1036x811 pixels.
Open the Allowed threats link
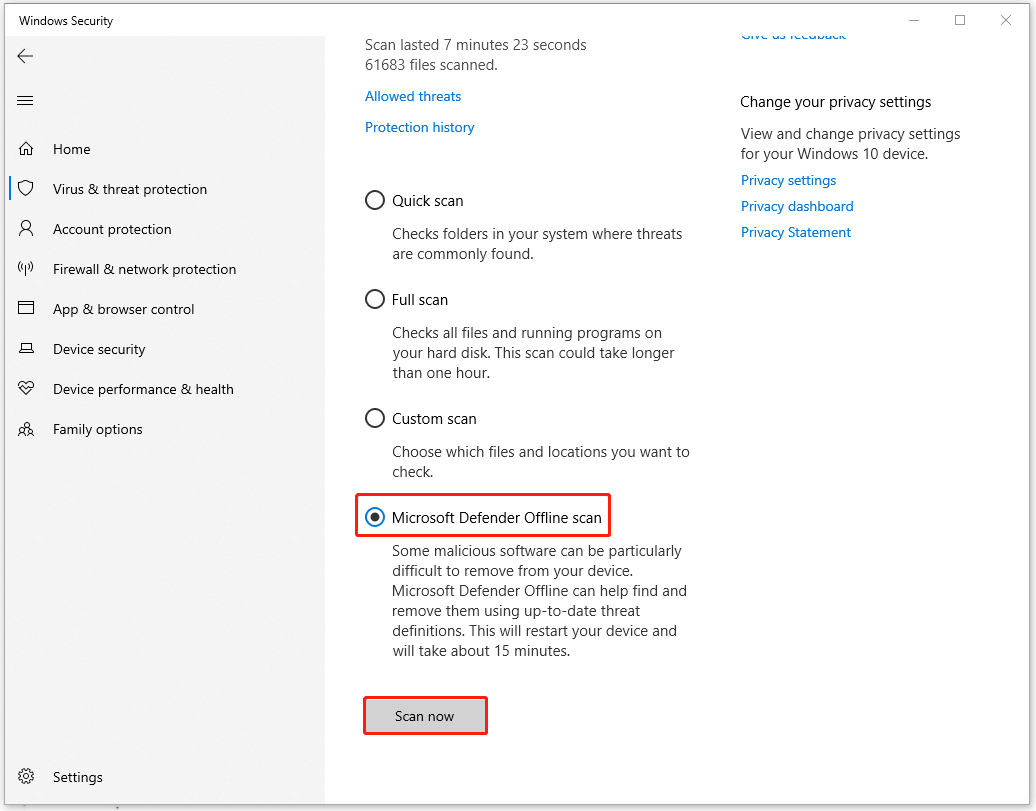(x=413, y=97)
